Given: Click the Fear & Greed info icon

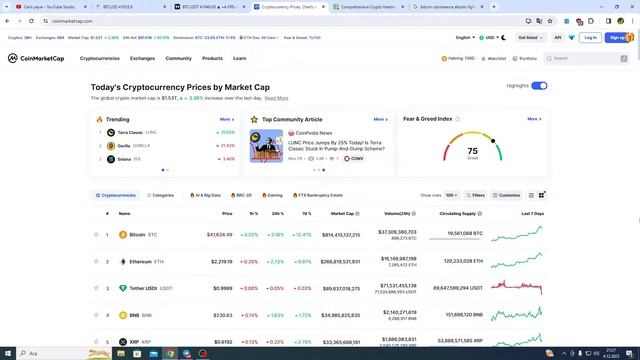Looking at the screenshot, I should click(x=458, y=119).
